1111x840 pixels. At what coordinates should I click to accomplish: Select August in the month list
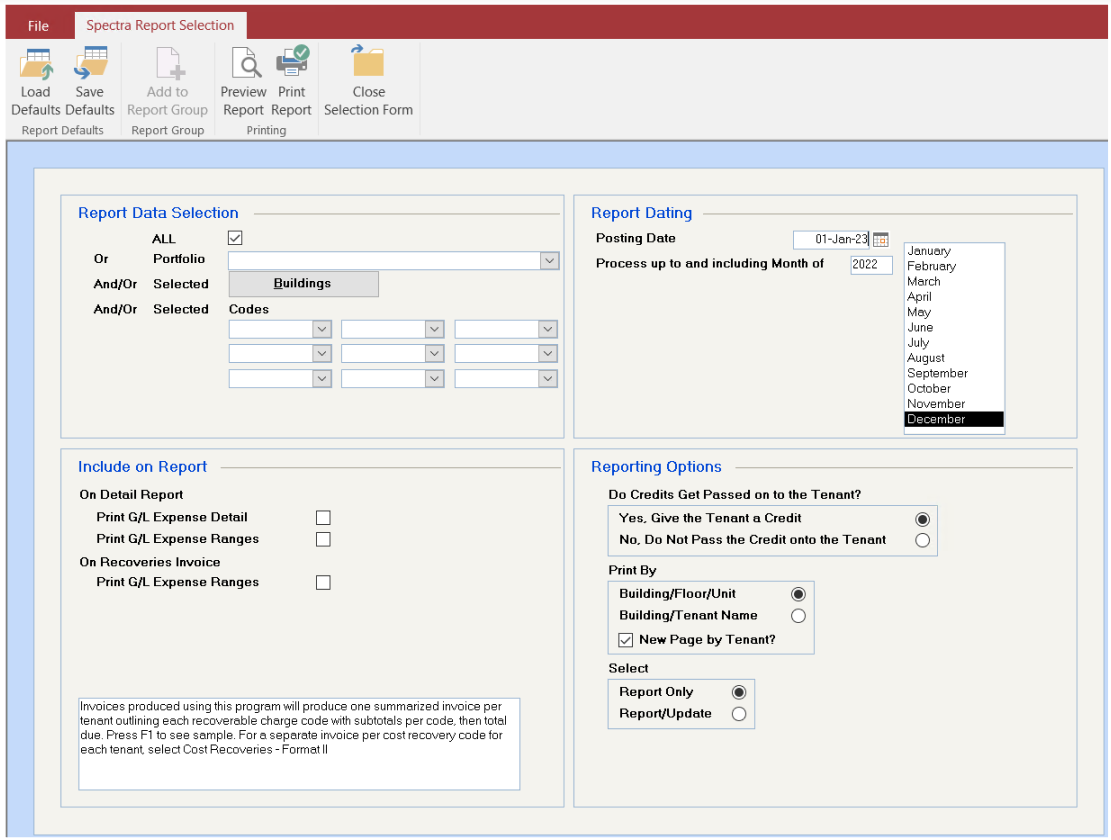[x=954, y=358]
